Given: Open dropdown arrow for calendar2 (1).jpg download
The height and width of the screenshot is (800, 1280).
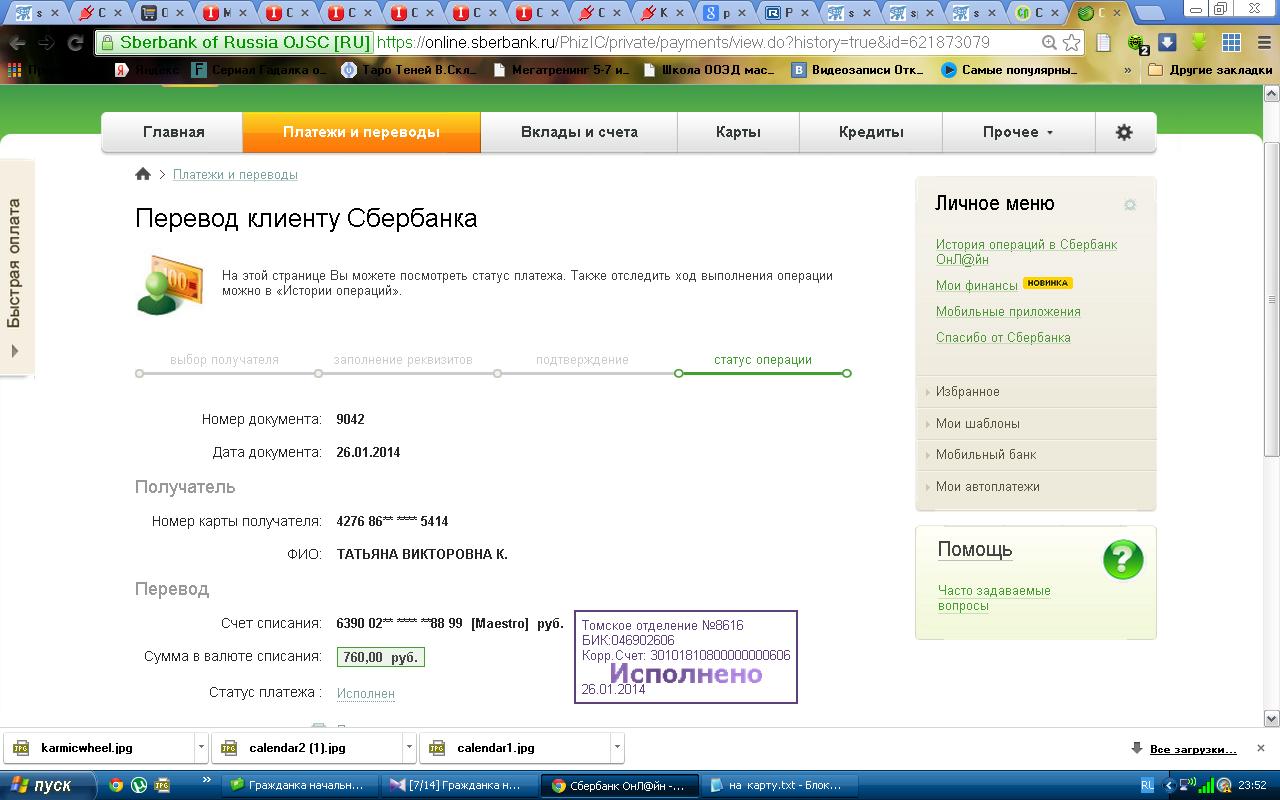Looking at the screenshot, I should click(409, 747).
